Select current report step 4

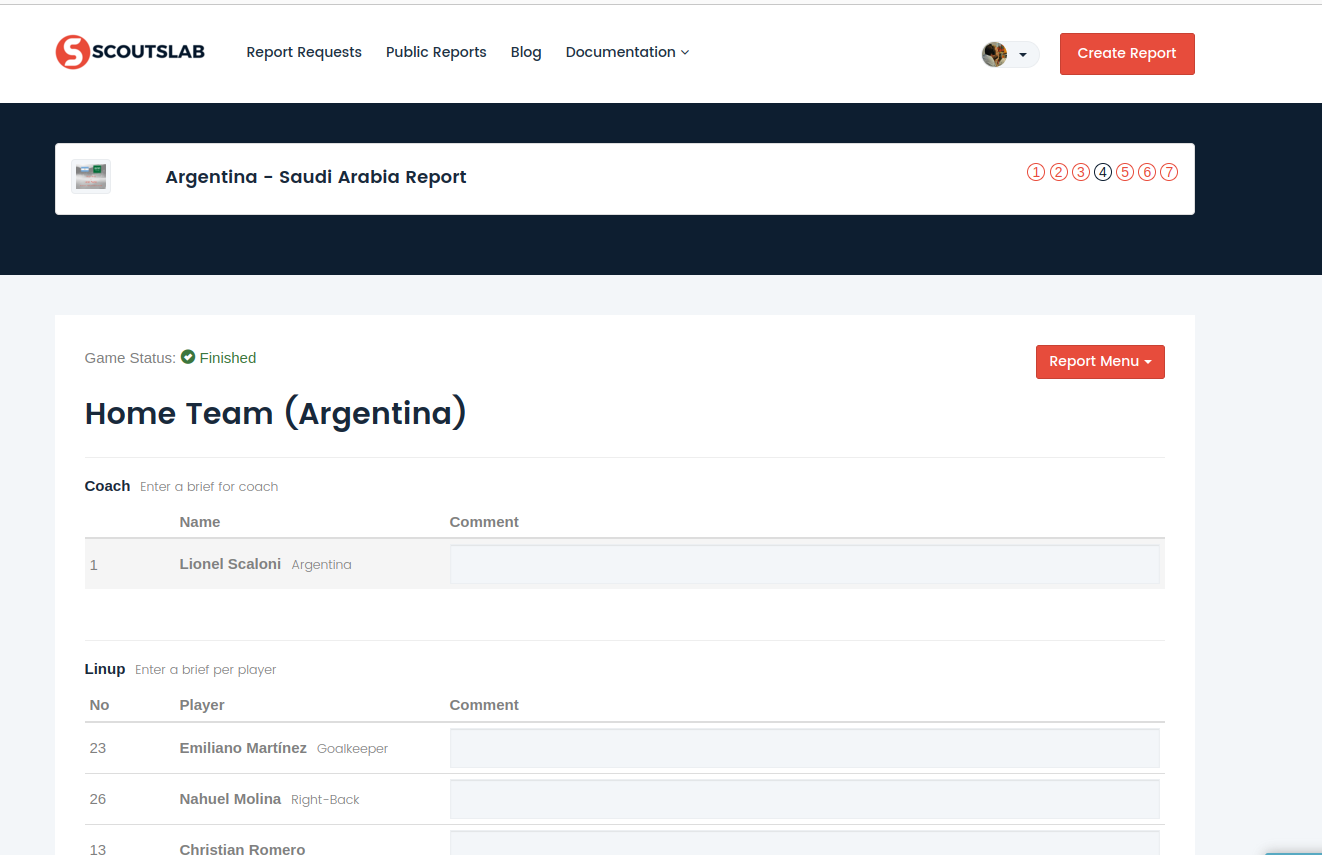point(1102,172)
